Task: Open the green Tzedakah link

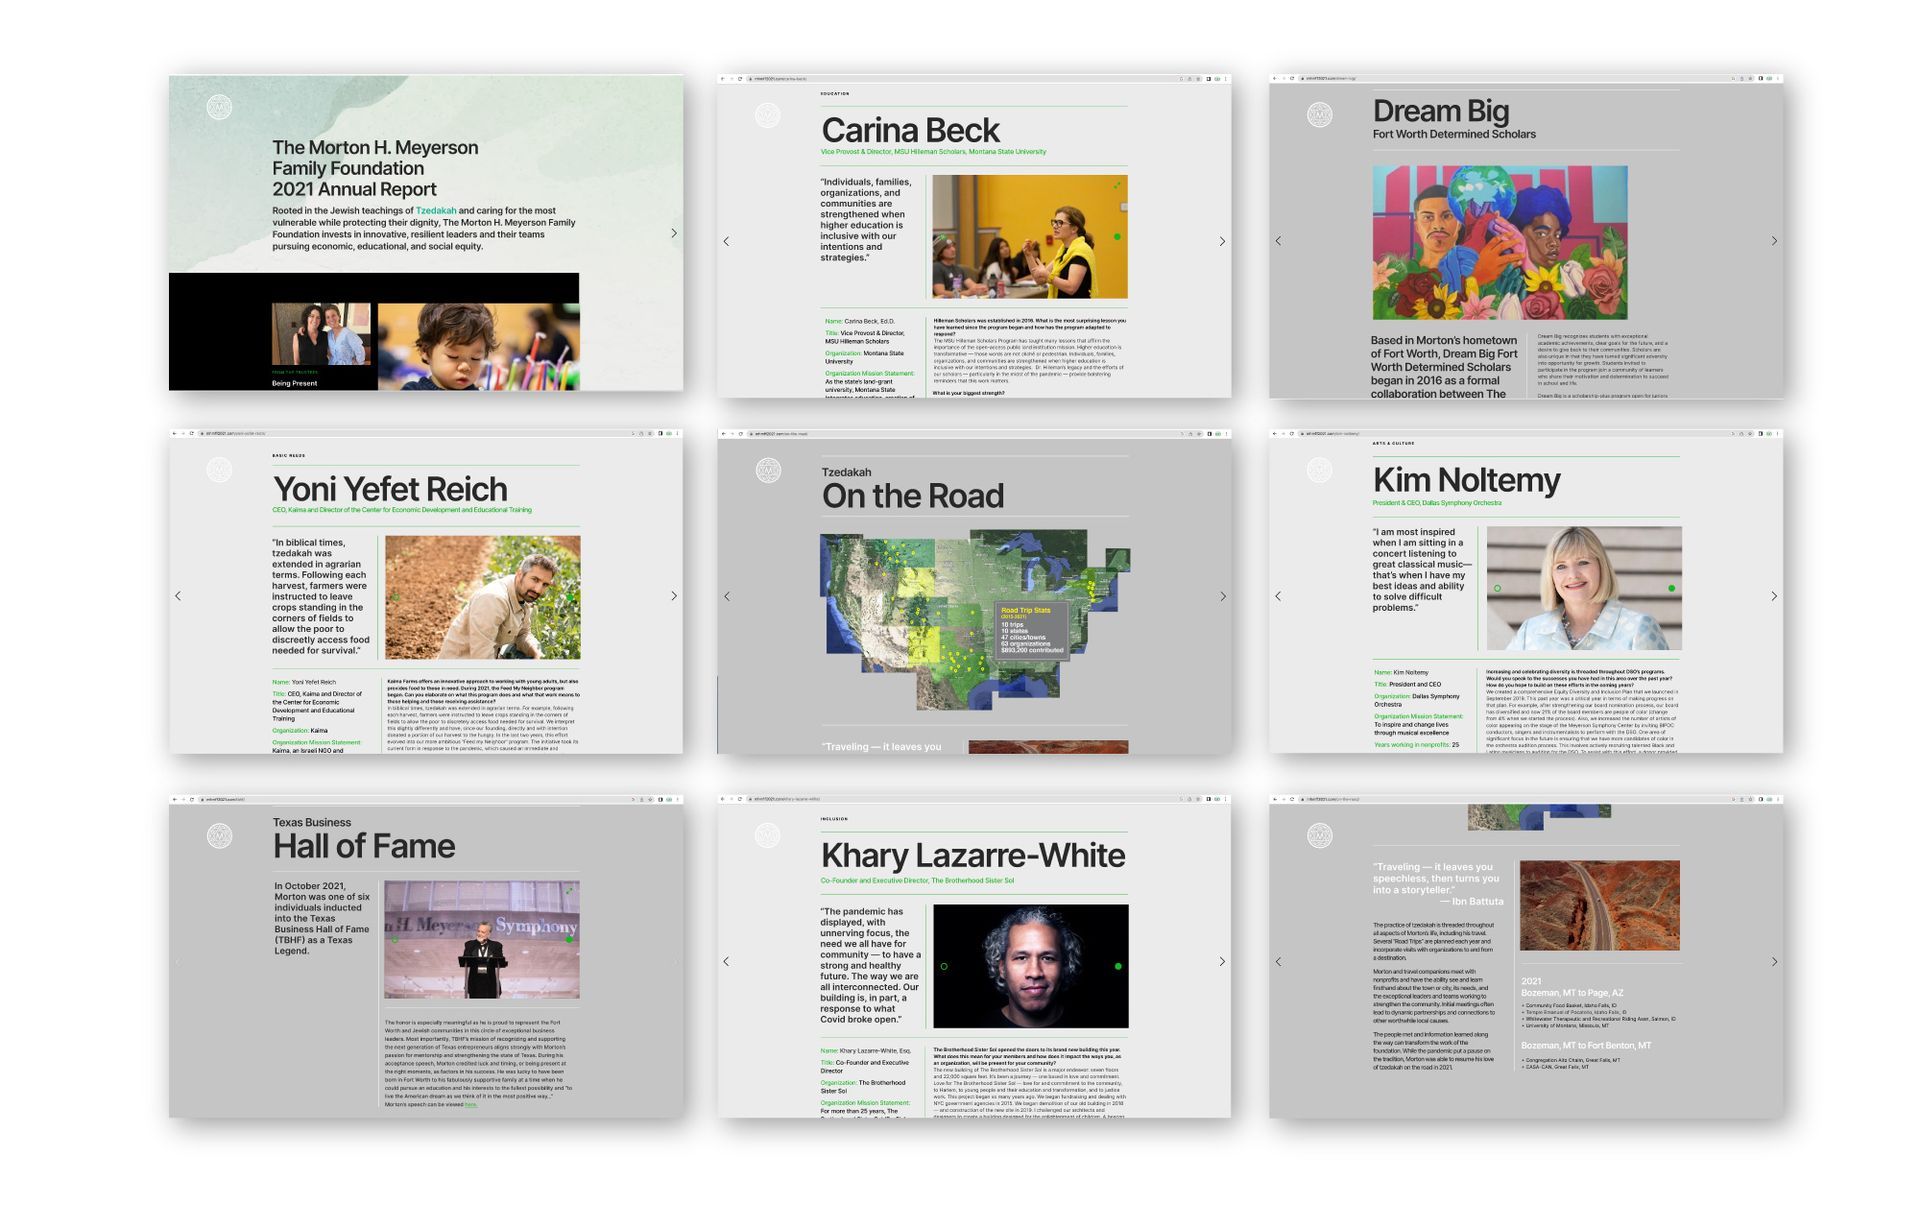Action: [436, 211]
